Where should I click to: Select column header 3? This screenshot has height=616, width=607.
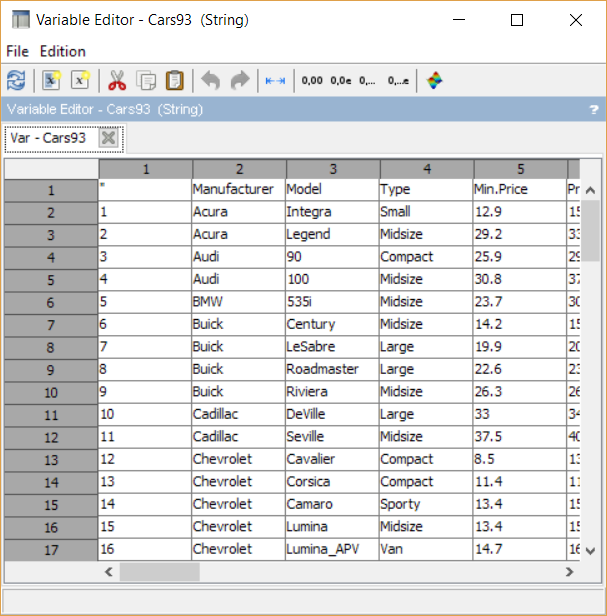333,169
